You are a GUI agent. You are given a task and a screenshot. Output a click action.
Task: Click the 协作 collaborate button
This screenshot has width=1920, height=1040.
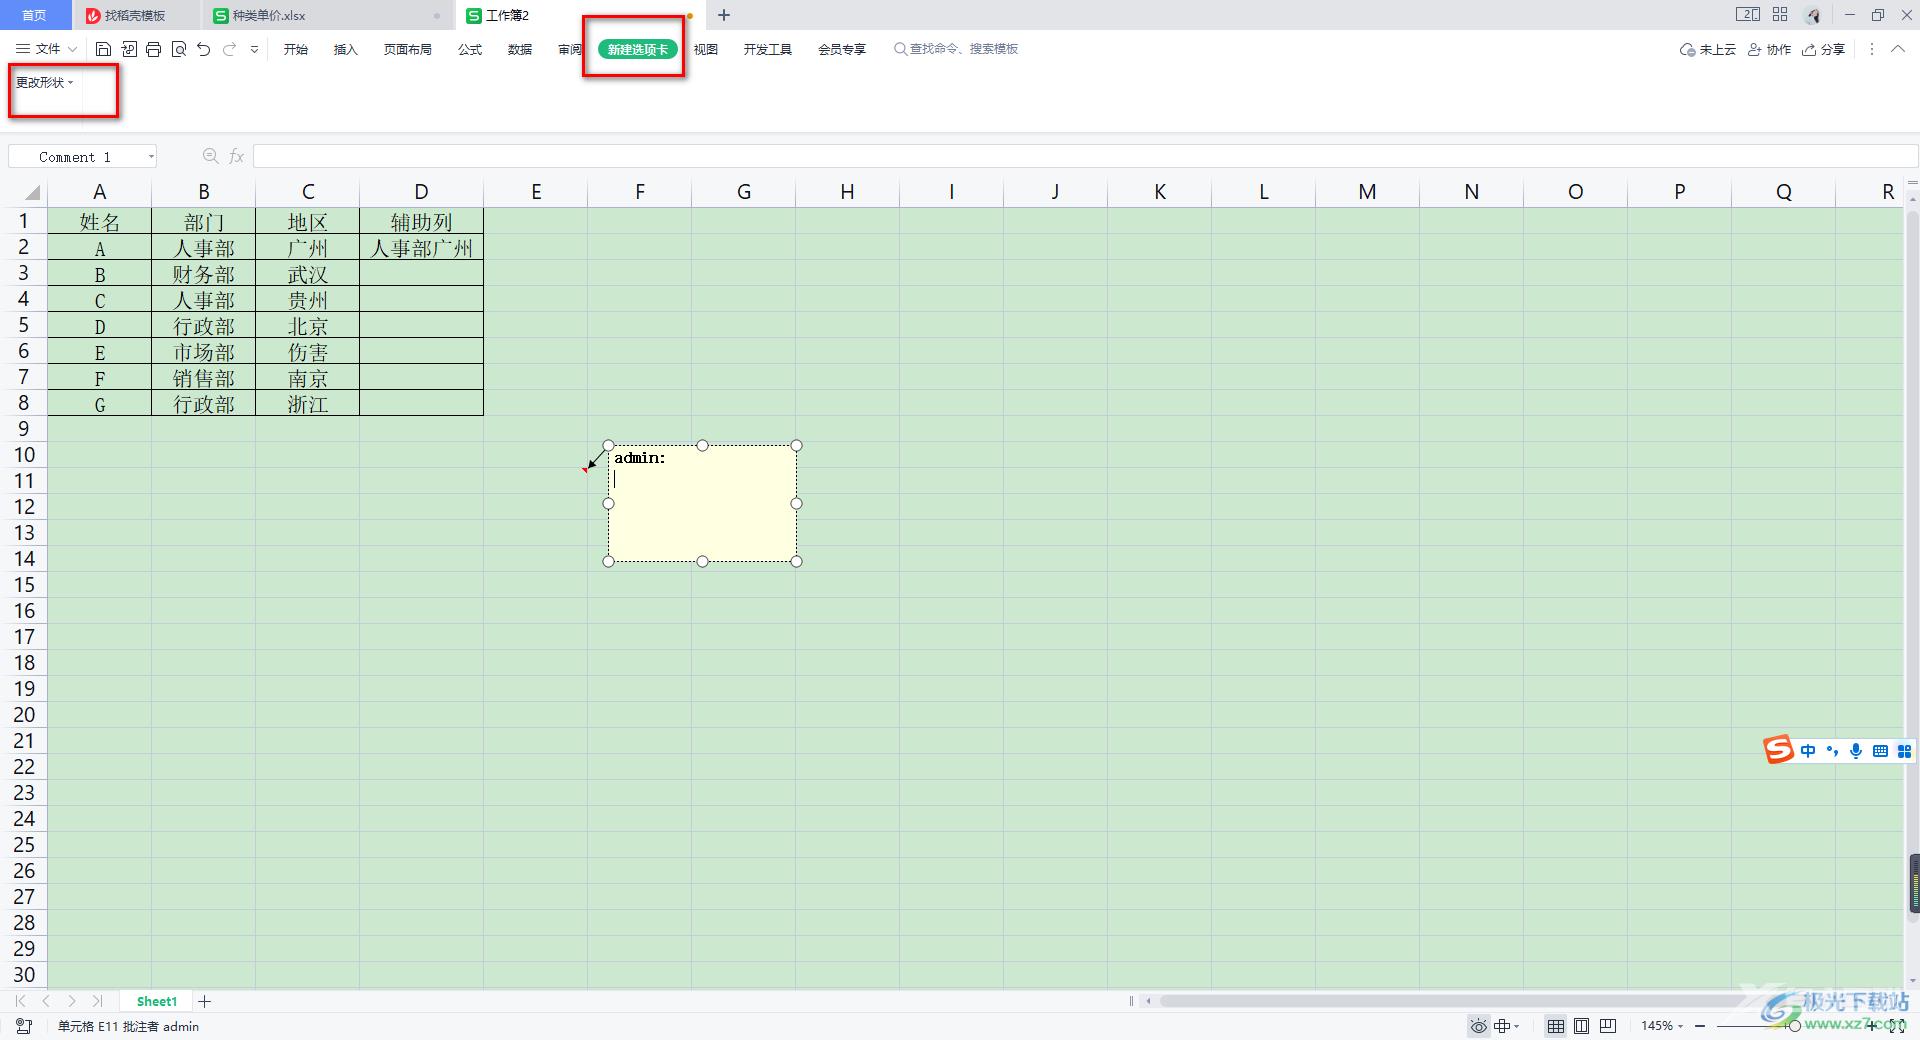coord(1769,49)
